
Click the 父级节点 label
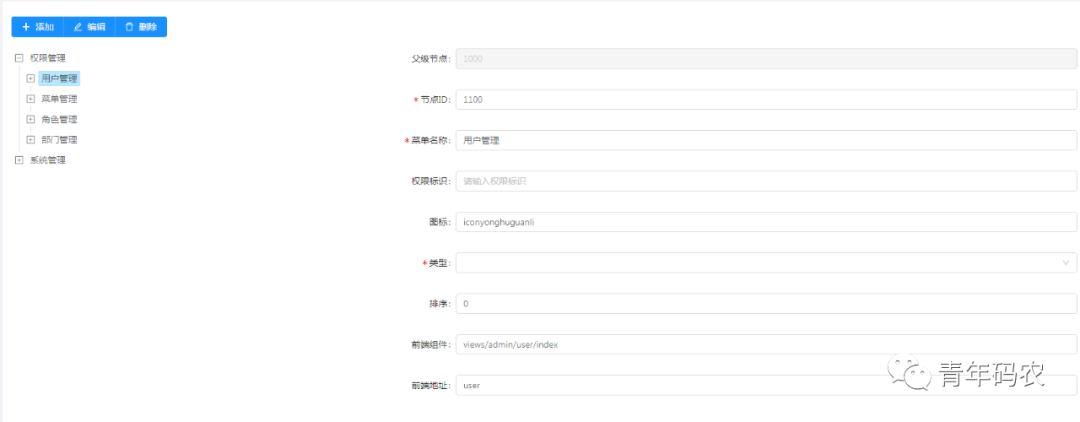[431, 59]
